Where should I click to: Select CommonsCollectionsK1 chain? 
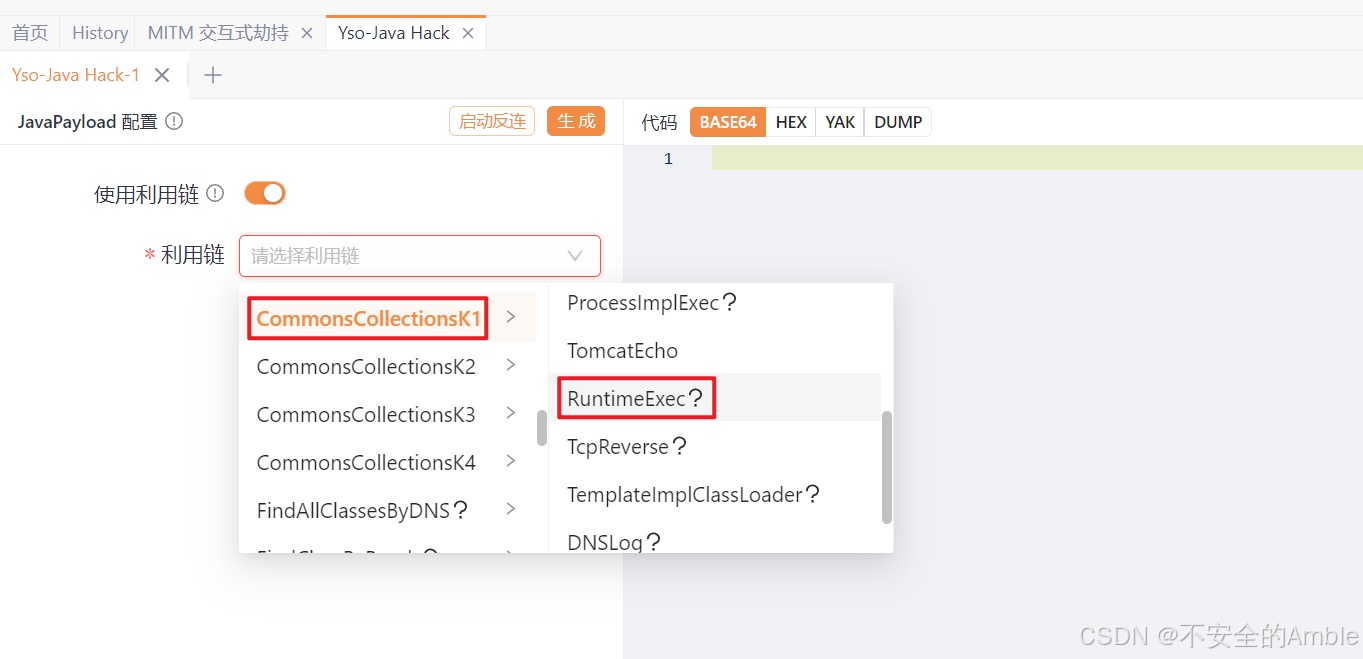pos(369,319)
